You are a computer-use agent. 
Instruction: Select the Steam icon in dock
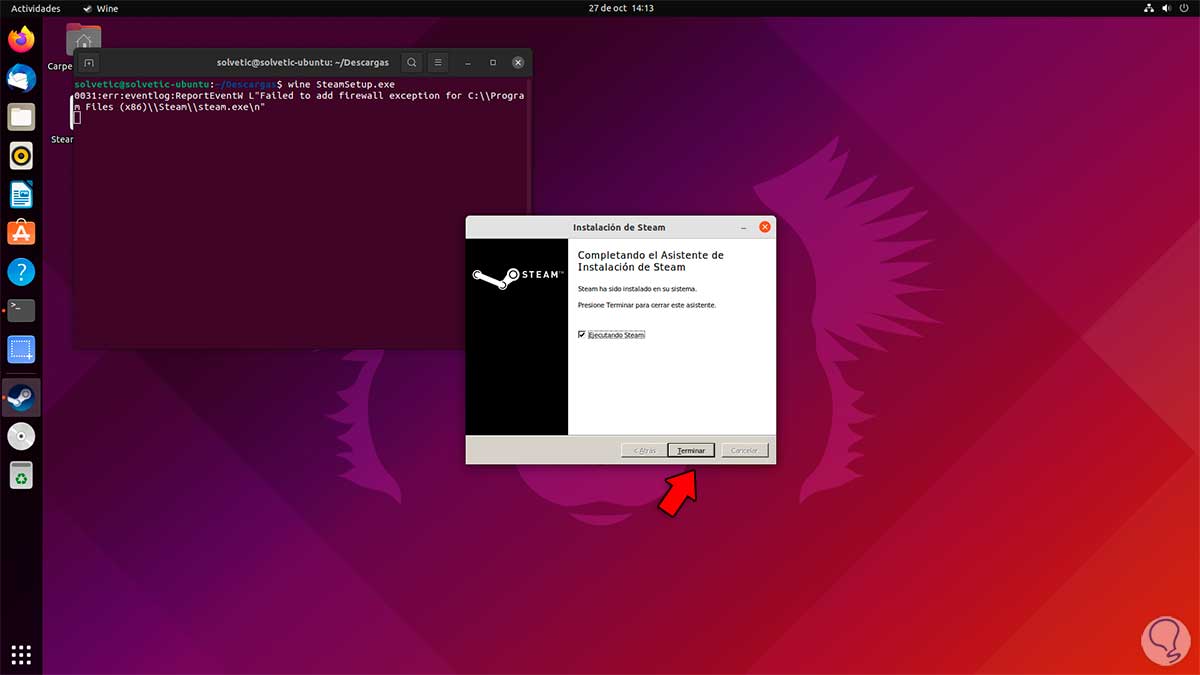point(21,398)
